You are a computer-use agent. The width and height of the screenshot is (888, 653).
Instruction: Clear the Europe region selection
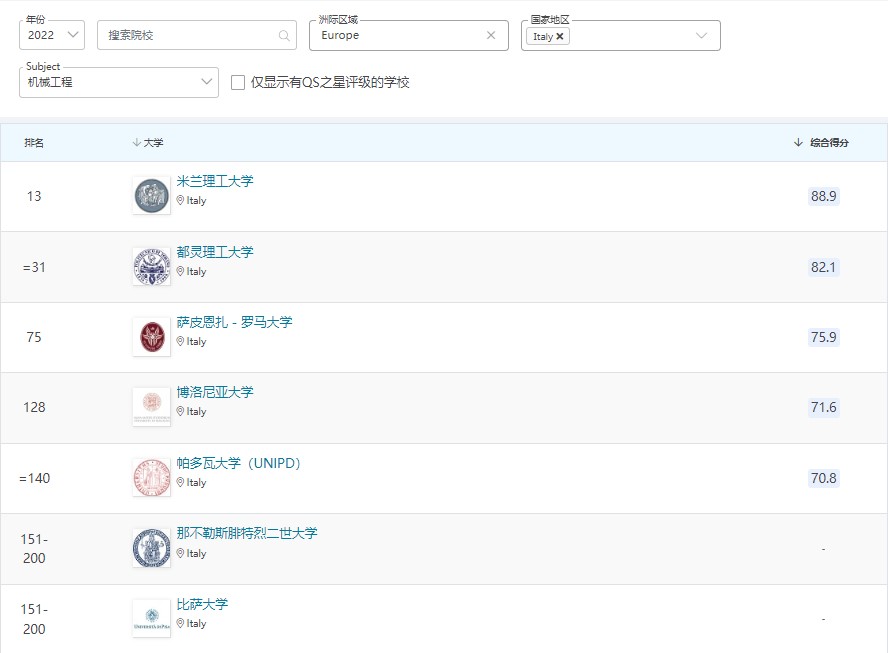click(x=491, y=35)
